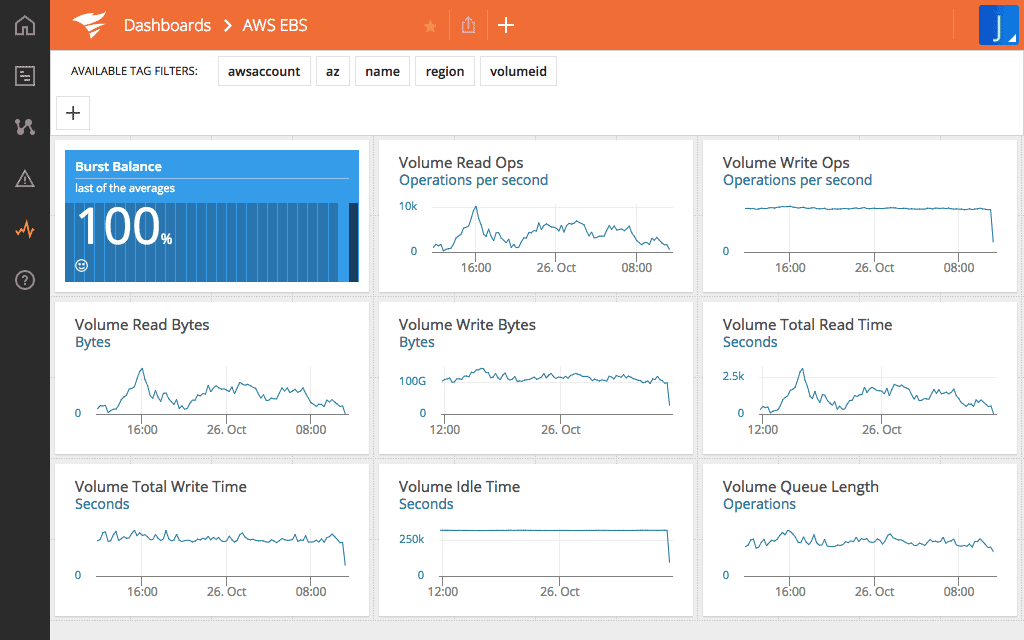Viewport: 1024px width, 640px height.
Task: Click the 2.5k label in Volume Total Read Time
Action: tap(733, 376)
